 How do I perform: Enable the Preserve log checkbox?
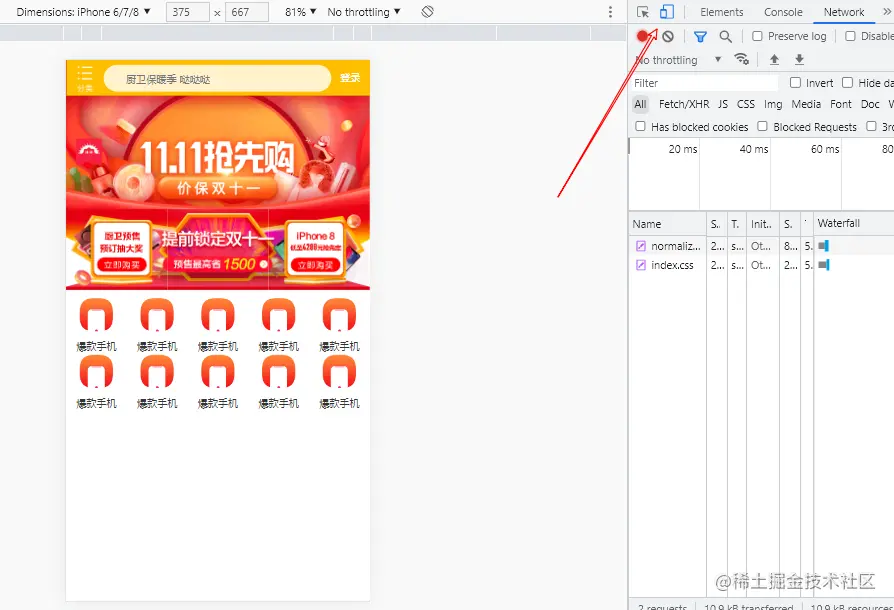(757, 36)
